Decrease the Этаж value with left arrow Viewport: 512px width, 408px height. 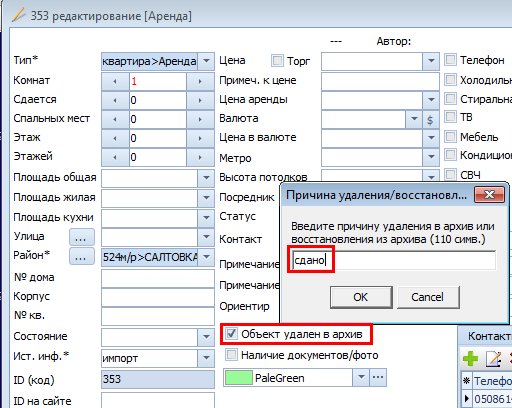[115, 138]
